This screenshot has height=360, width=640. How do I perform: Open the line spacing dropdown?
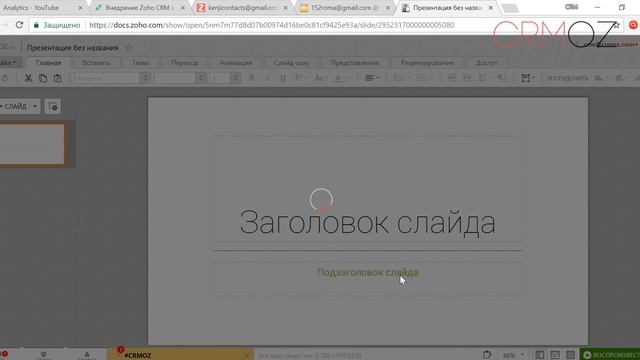click(484, 78)
